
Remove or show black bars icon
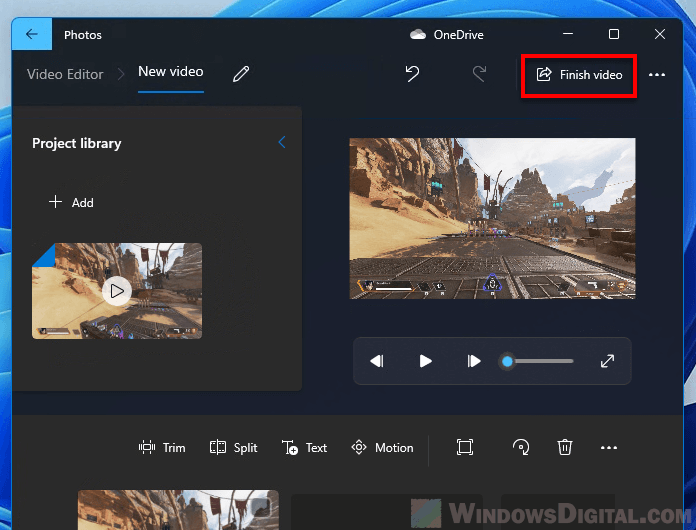click(465, 447)
